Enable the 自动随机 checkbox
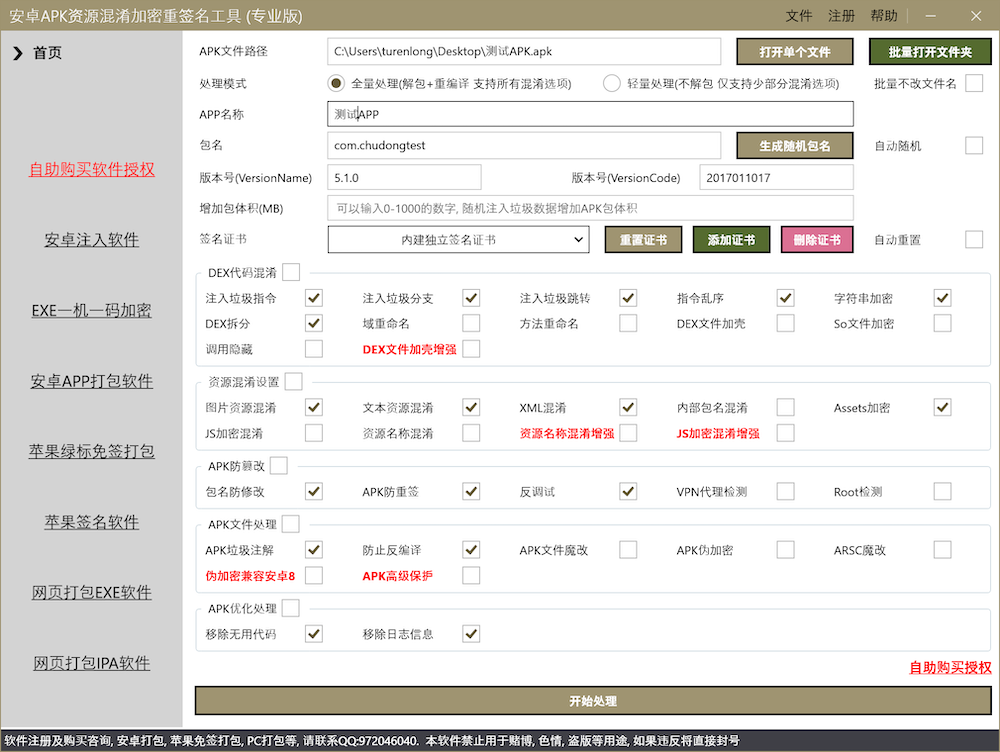Screen dimensions: 1000x752 [x=974, y=146]
